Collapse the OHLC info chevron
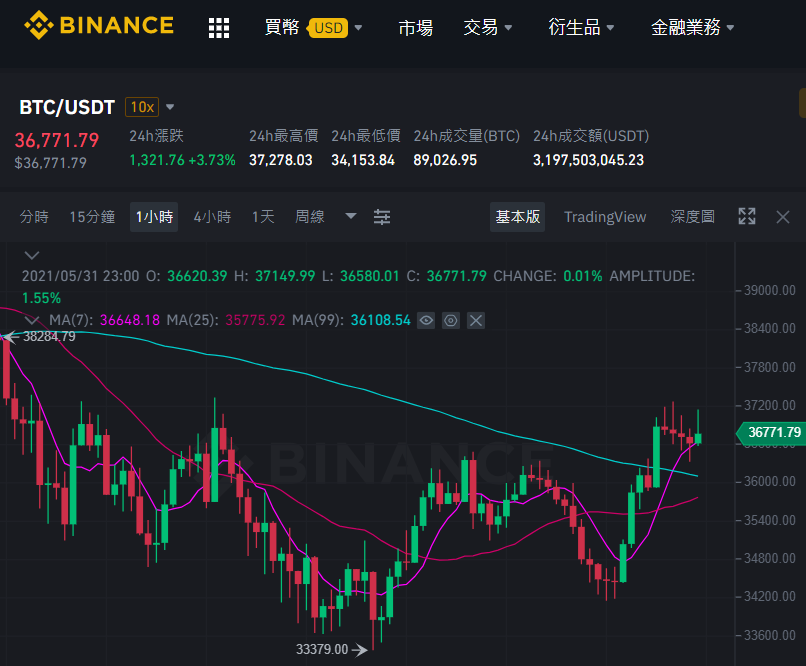Viewport: 806px width, 666px height. [32, 255]
